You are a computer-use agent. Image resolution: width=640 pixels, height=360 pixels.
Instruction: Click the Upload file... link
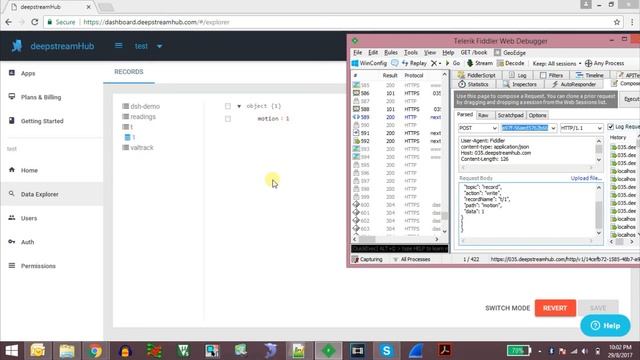[x=586, y=178]
